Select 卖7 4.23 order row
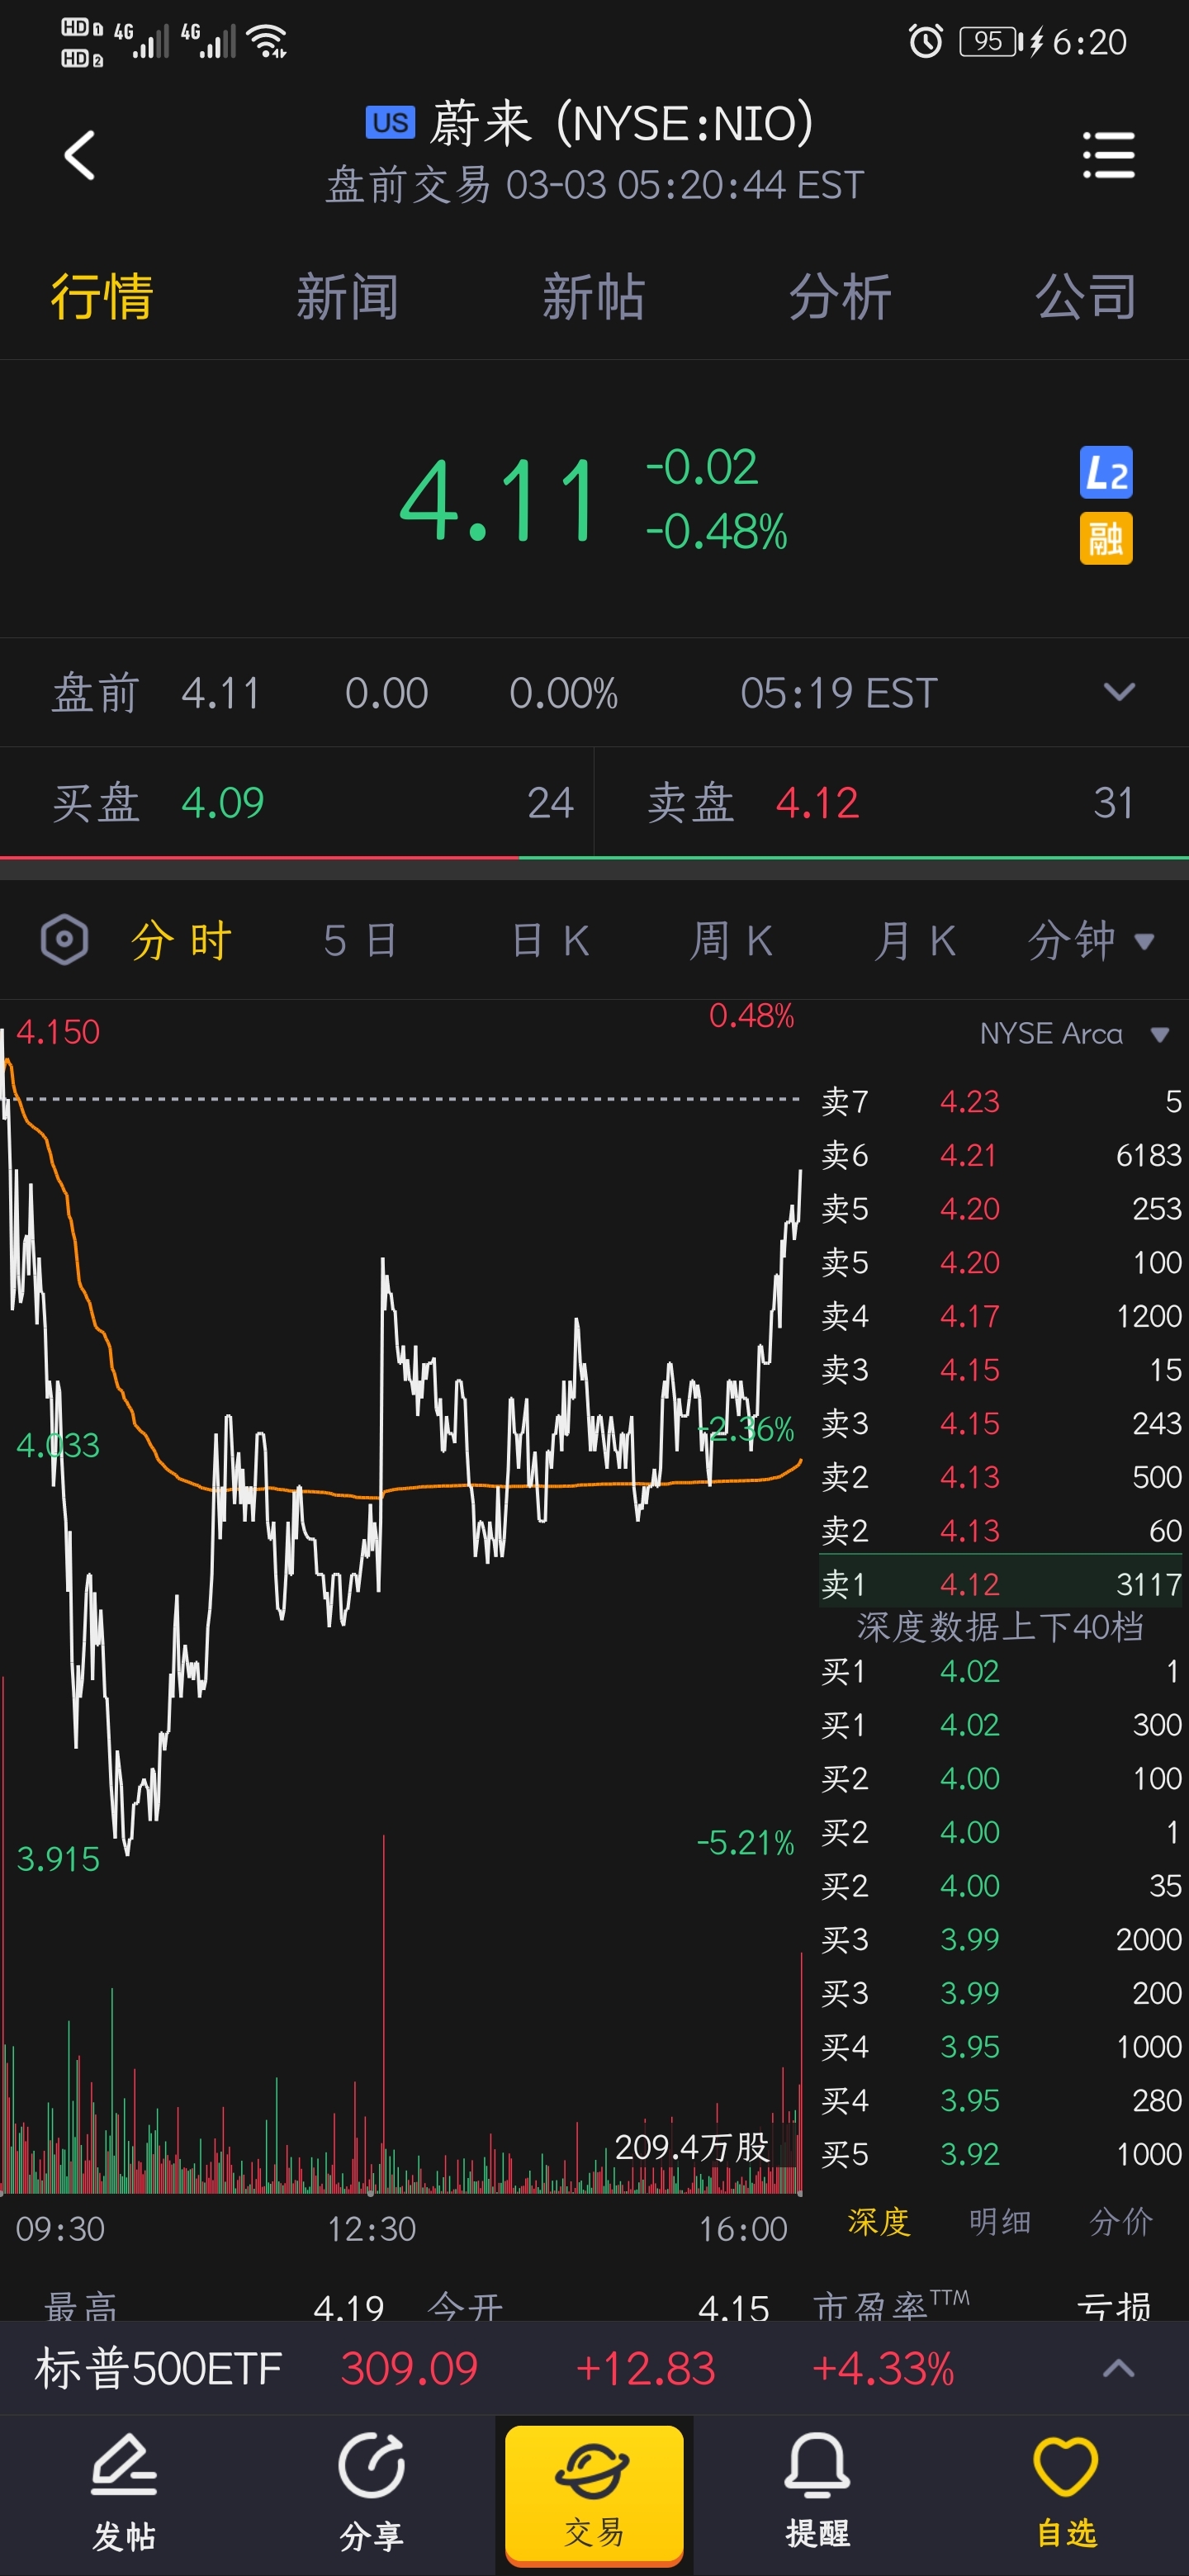 click(x=1001, y=1101)
